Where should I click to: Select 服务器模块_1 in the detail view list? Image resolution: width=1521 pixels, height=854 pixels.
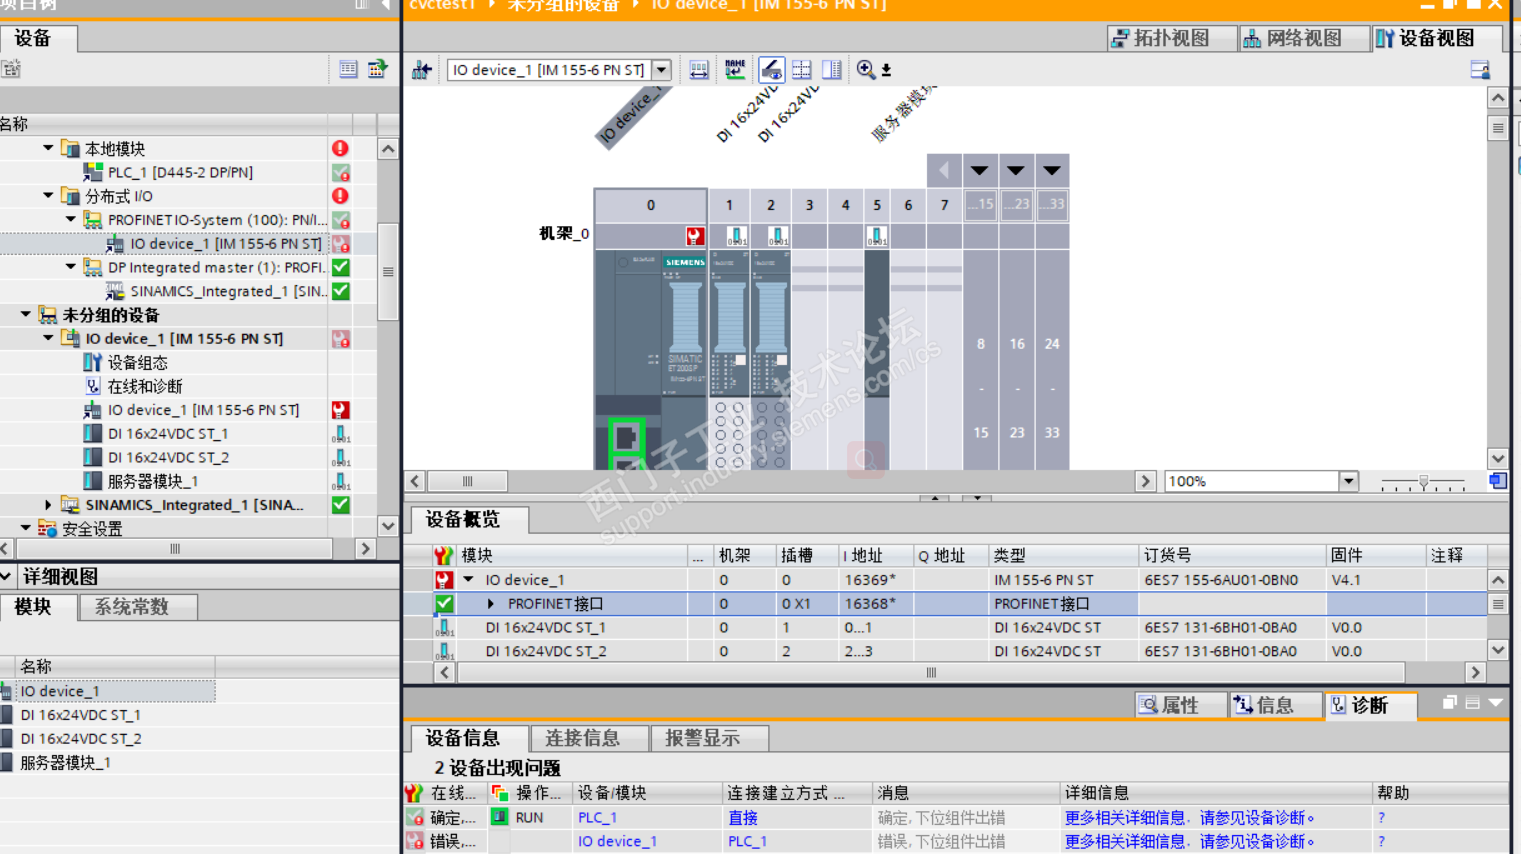point(66,763)
